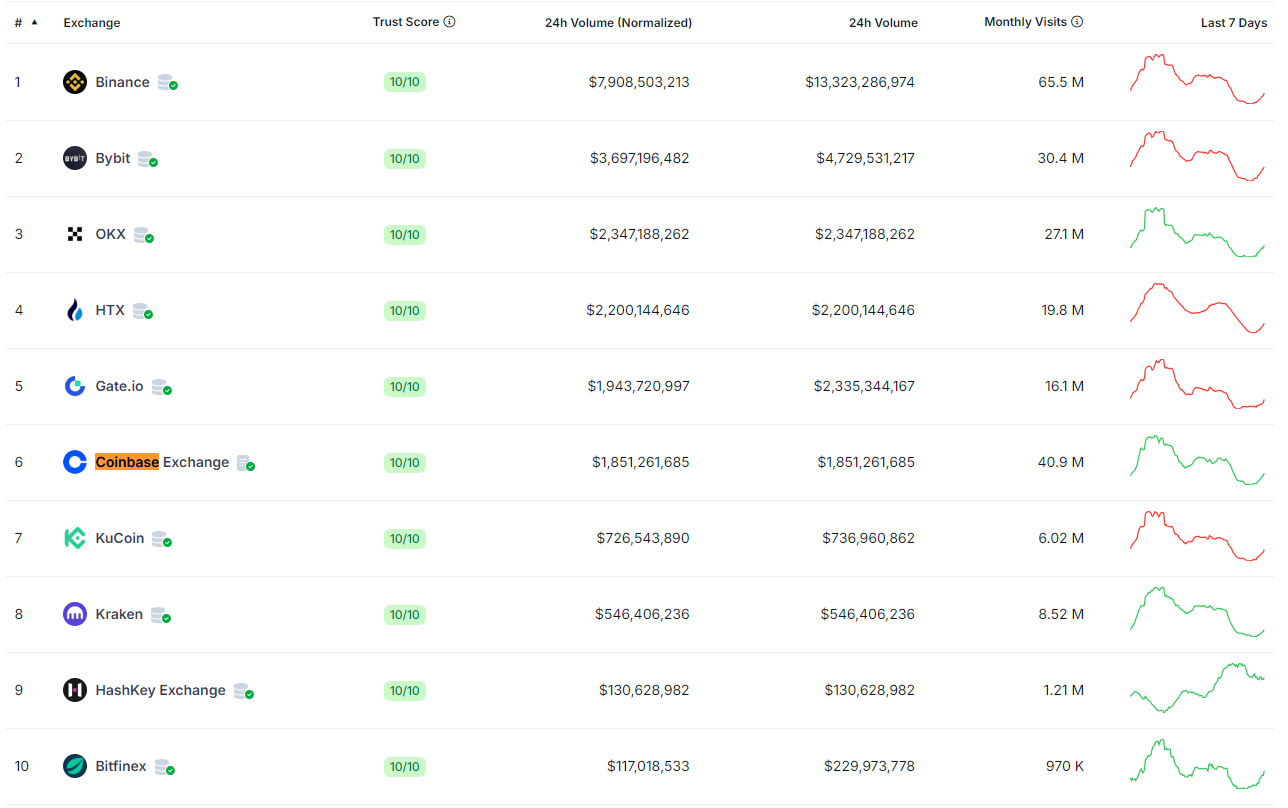This screenshot has width=1288, height=808.
Task: Click the Trust Score info icon
Action: [x=450, y=22]
